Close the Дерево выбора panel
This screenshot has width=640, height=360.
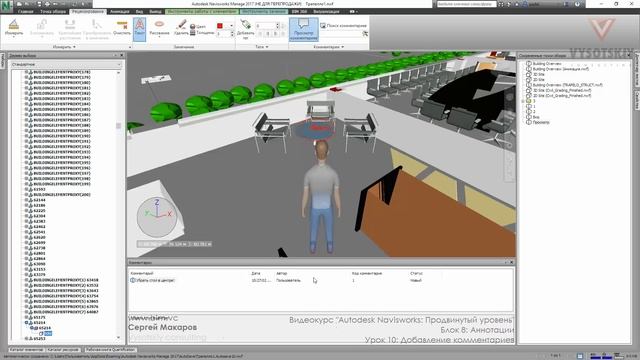click(x=121, y=55)
